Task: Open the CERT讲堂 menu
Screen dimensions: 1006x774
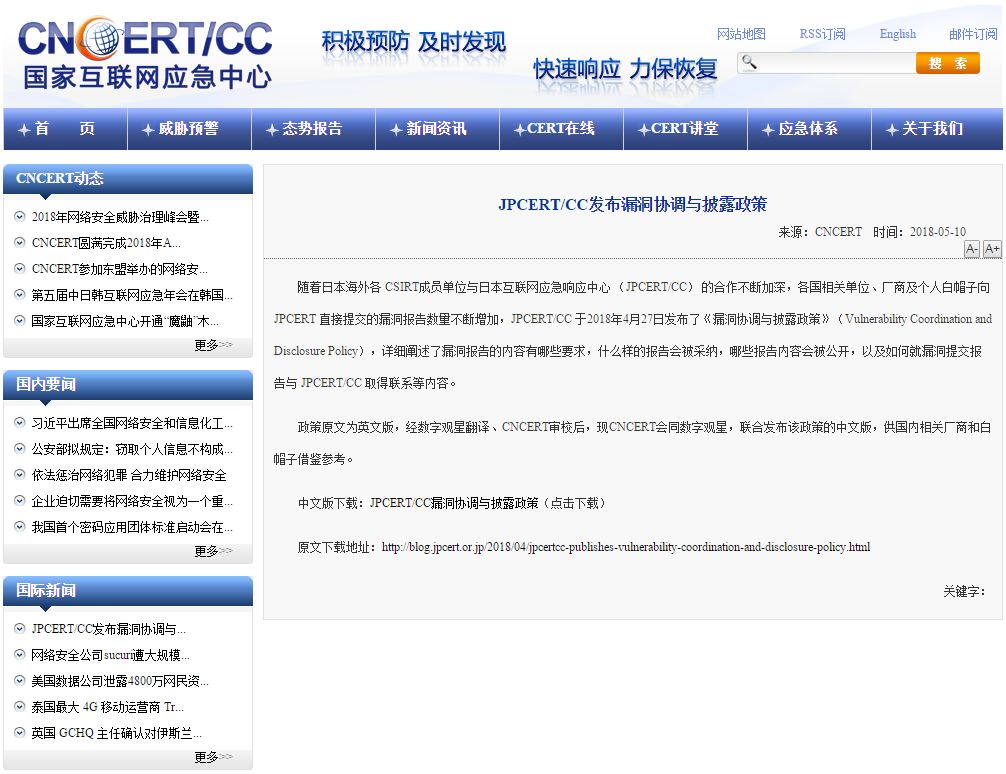Action: (685, 129)
